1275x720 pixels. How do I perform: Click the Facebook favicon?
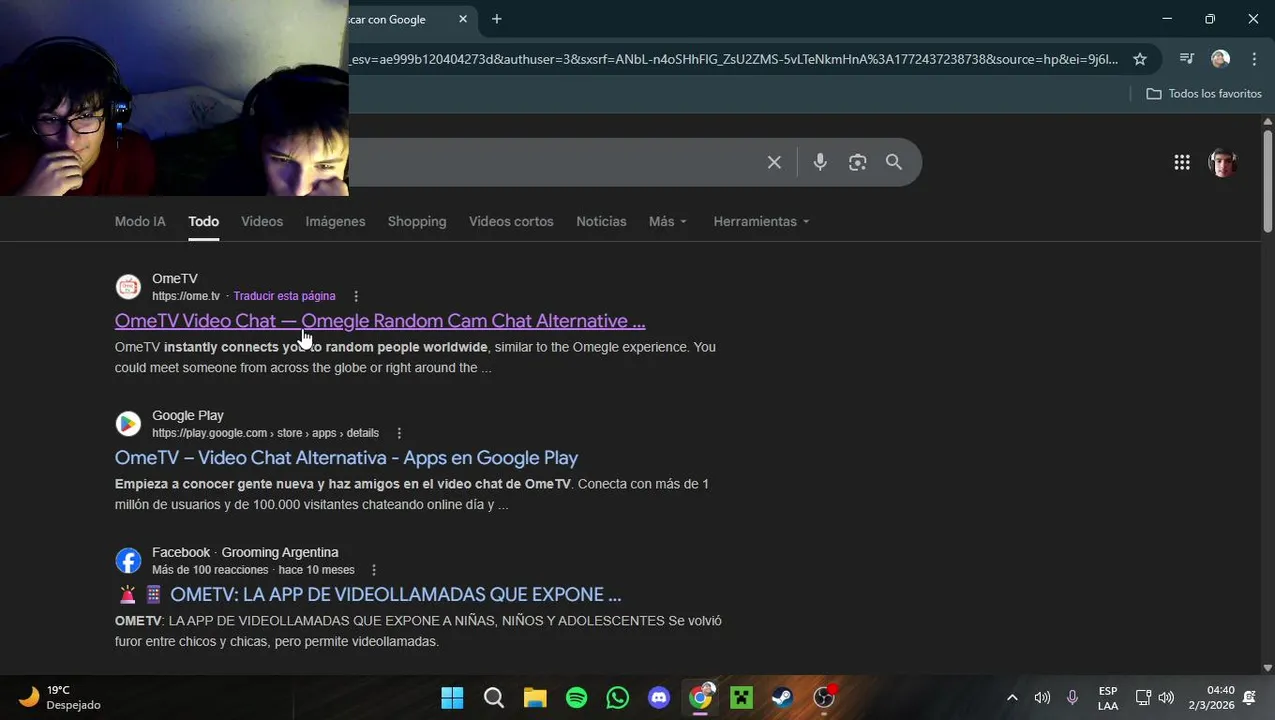tap(128, 560)
